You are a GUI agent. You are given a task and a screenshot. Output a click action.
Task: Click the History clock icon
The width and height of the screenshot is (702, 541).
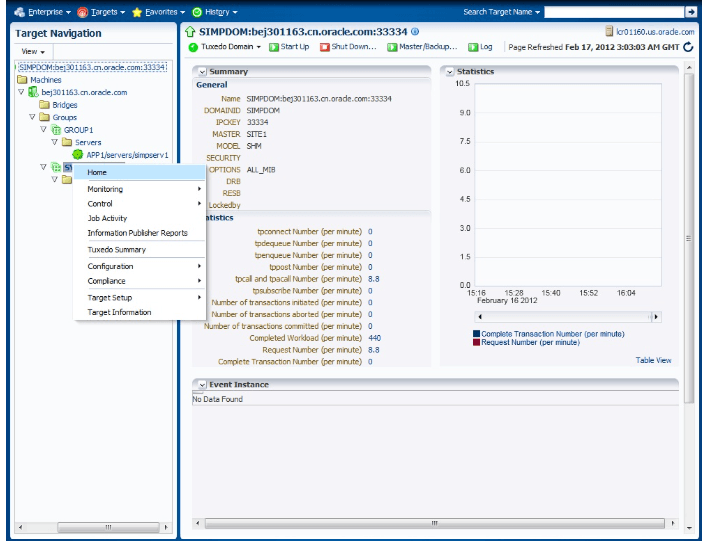[197, 13]
